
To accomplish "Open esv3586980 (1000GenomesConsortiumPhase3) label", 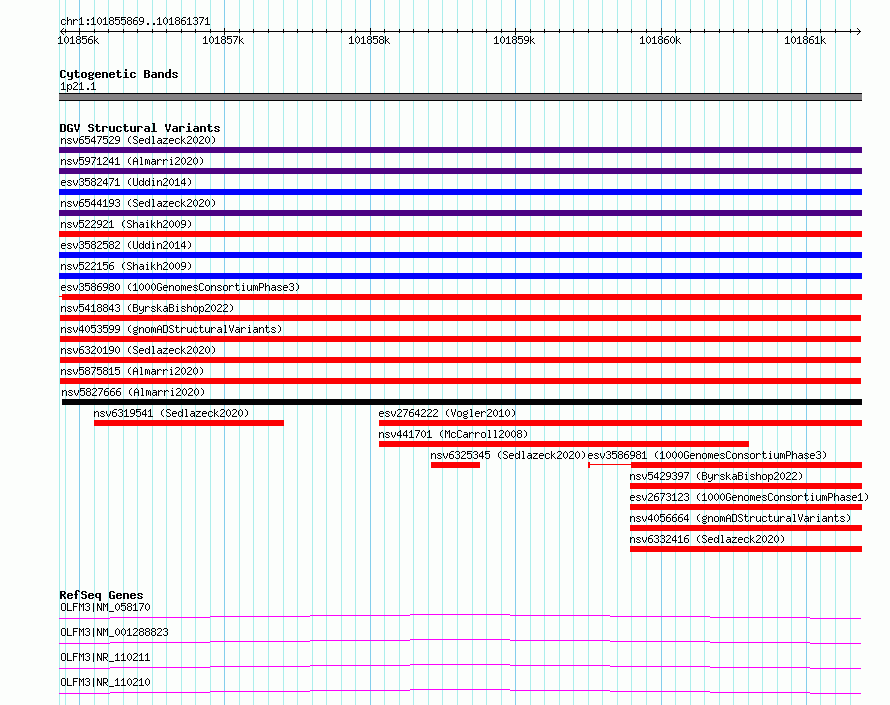I will click(x=180, y=287).
